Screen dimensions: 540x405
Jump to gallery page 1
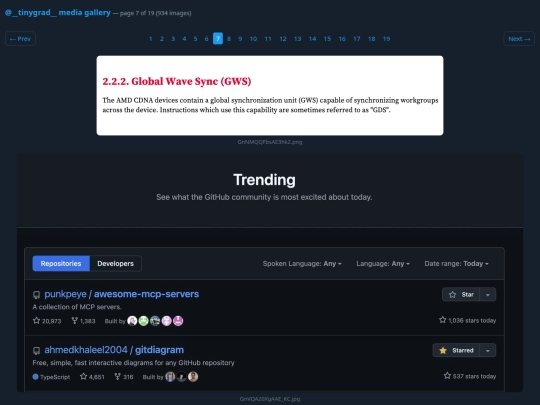pos(150,39)
